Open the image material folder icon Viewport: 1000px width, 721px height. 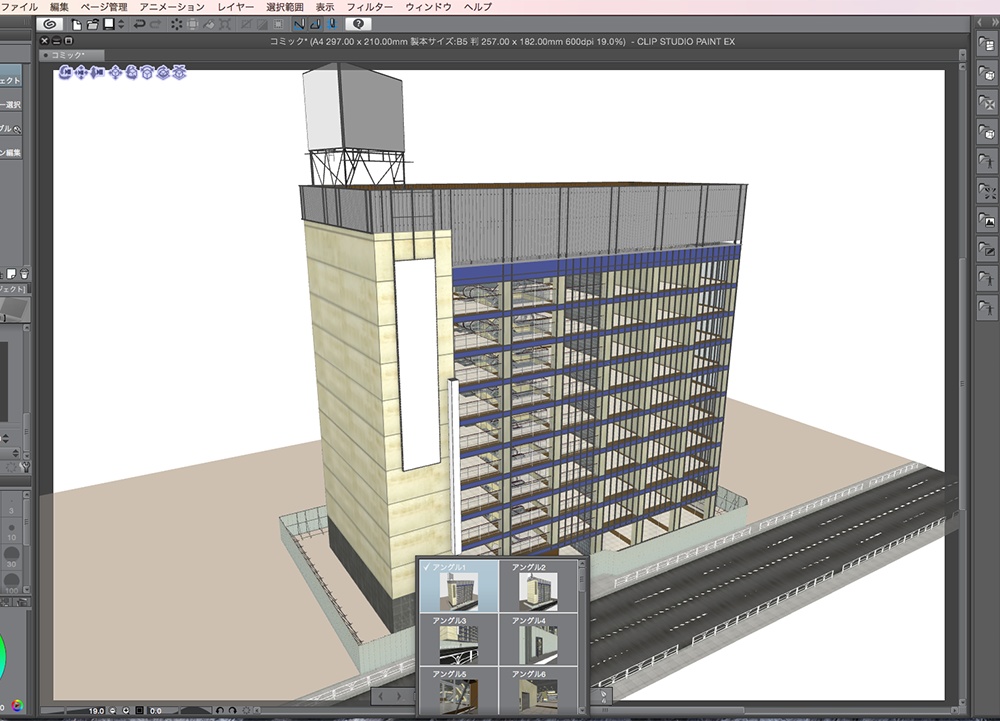pos(987,221)
